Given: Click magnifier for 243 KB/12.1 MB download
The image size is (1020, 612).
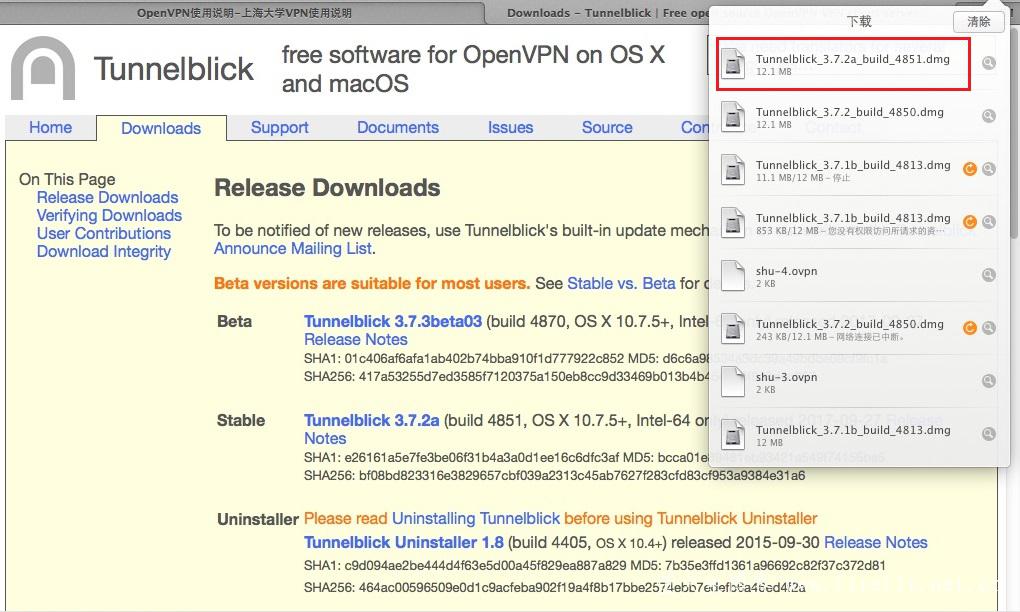Looking at the screenshot, I should 988,328.
